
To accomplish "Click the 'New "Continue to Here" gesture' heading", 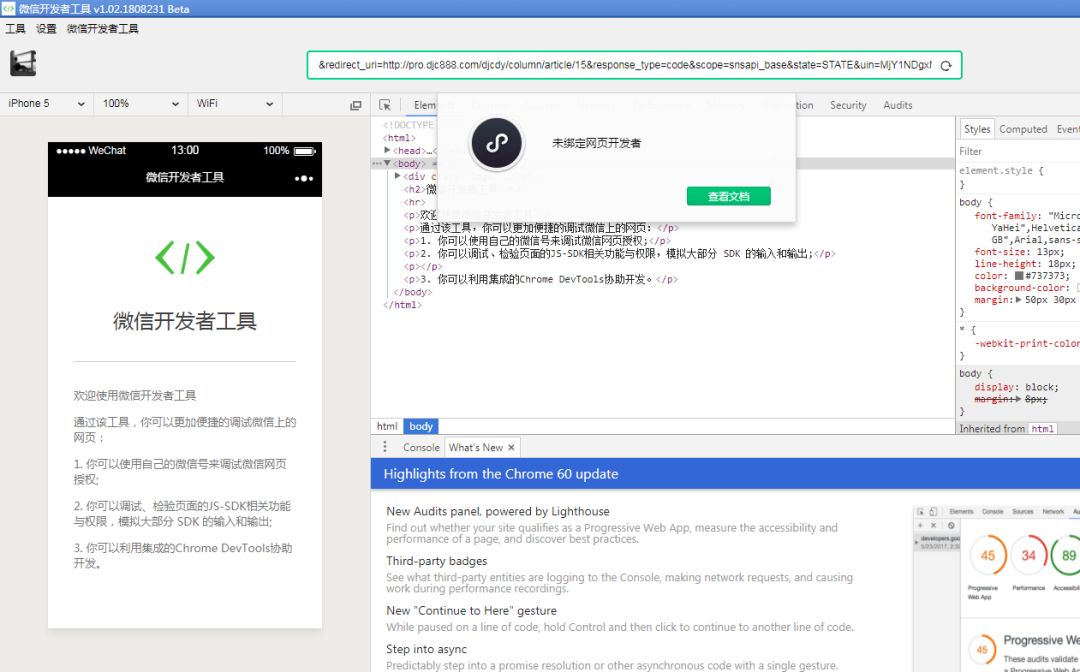I will 472,611.
